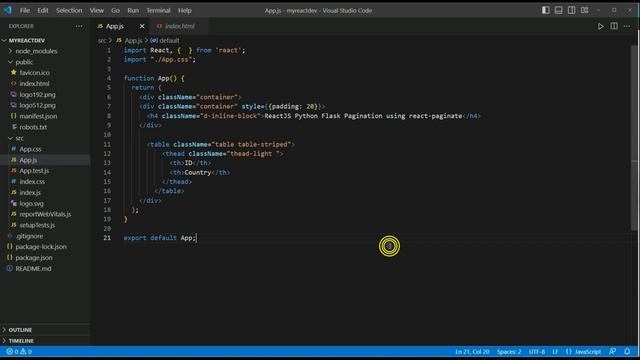Change end of line sequence LF

555,351
